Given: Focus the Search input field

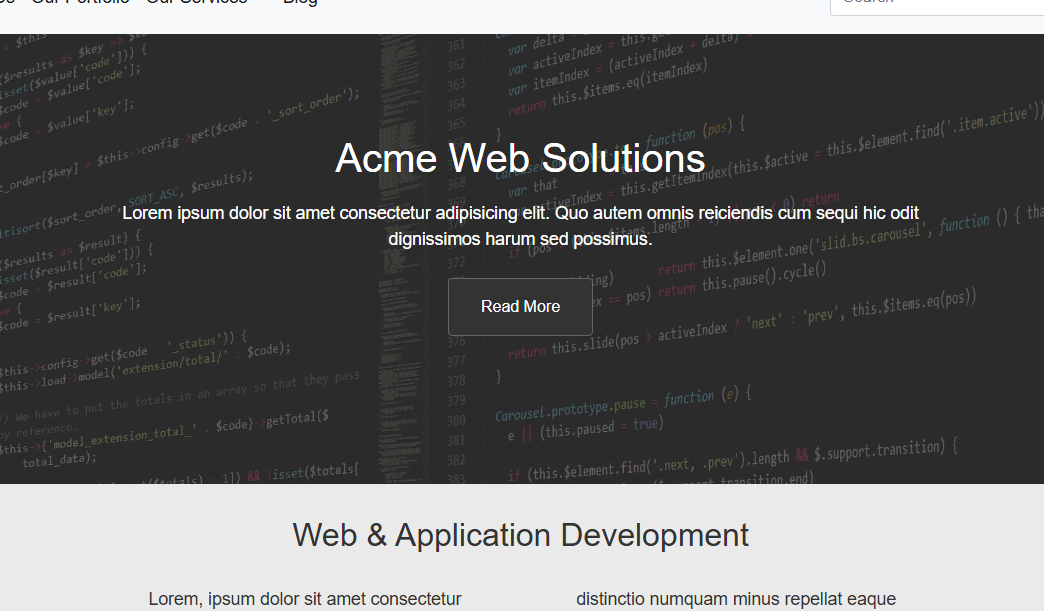Looking at the screenshot, I should tap(937, 5).
